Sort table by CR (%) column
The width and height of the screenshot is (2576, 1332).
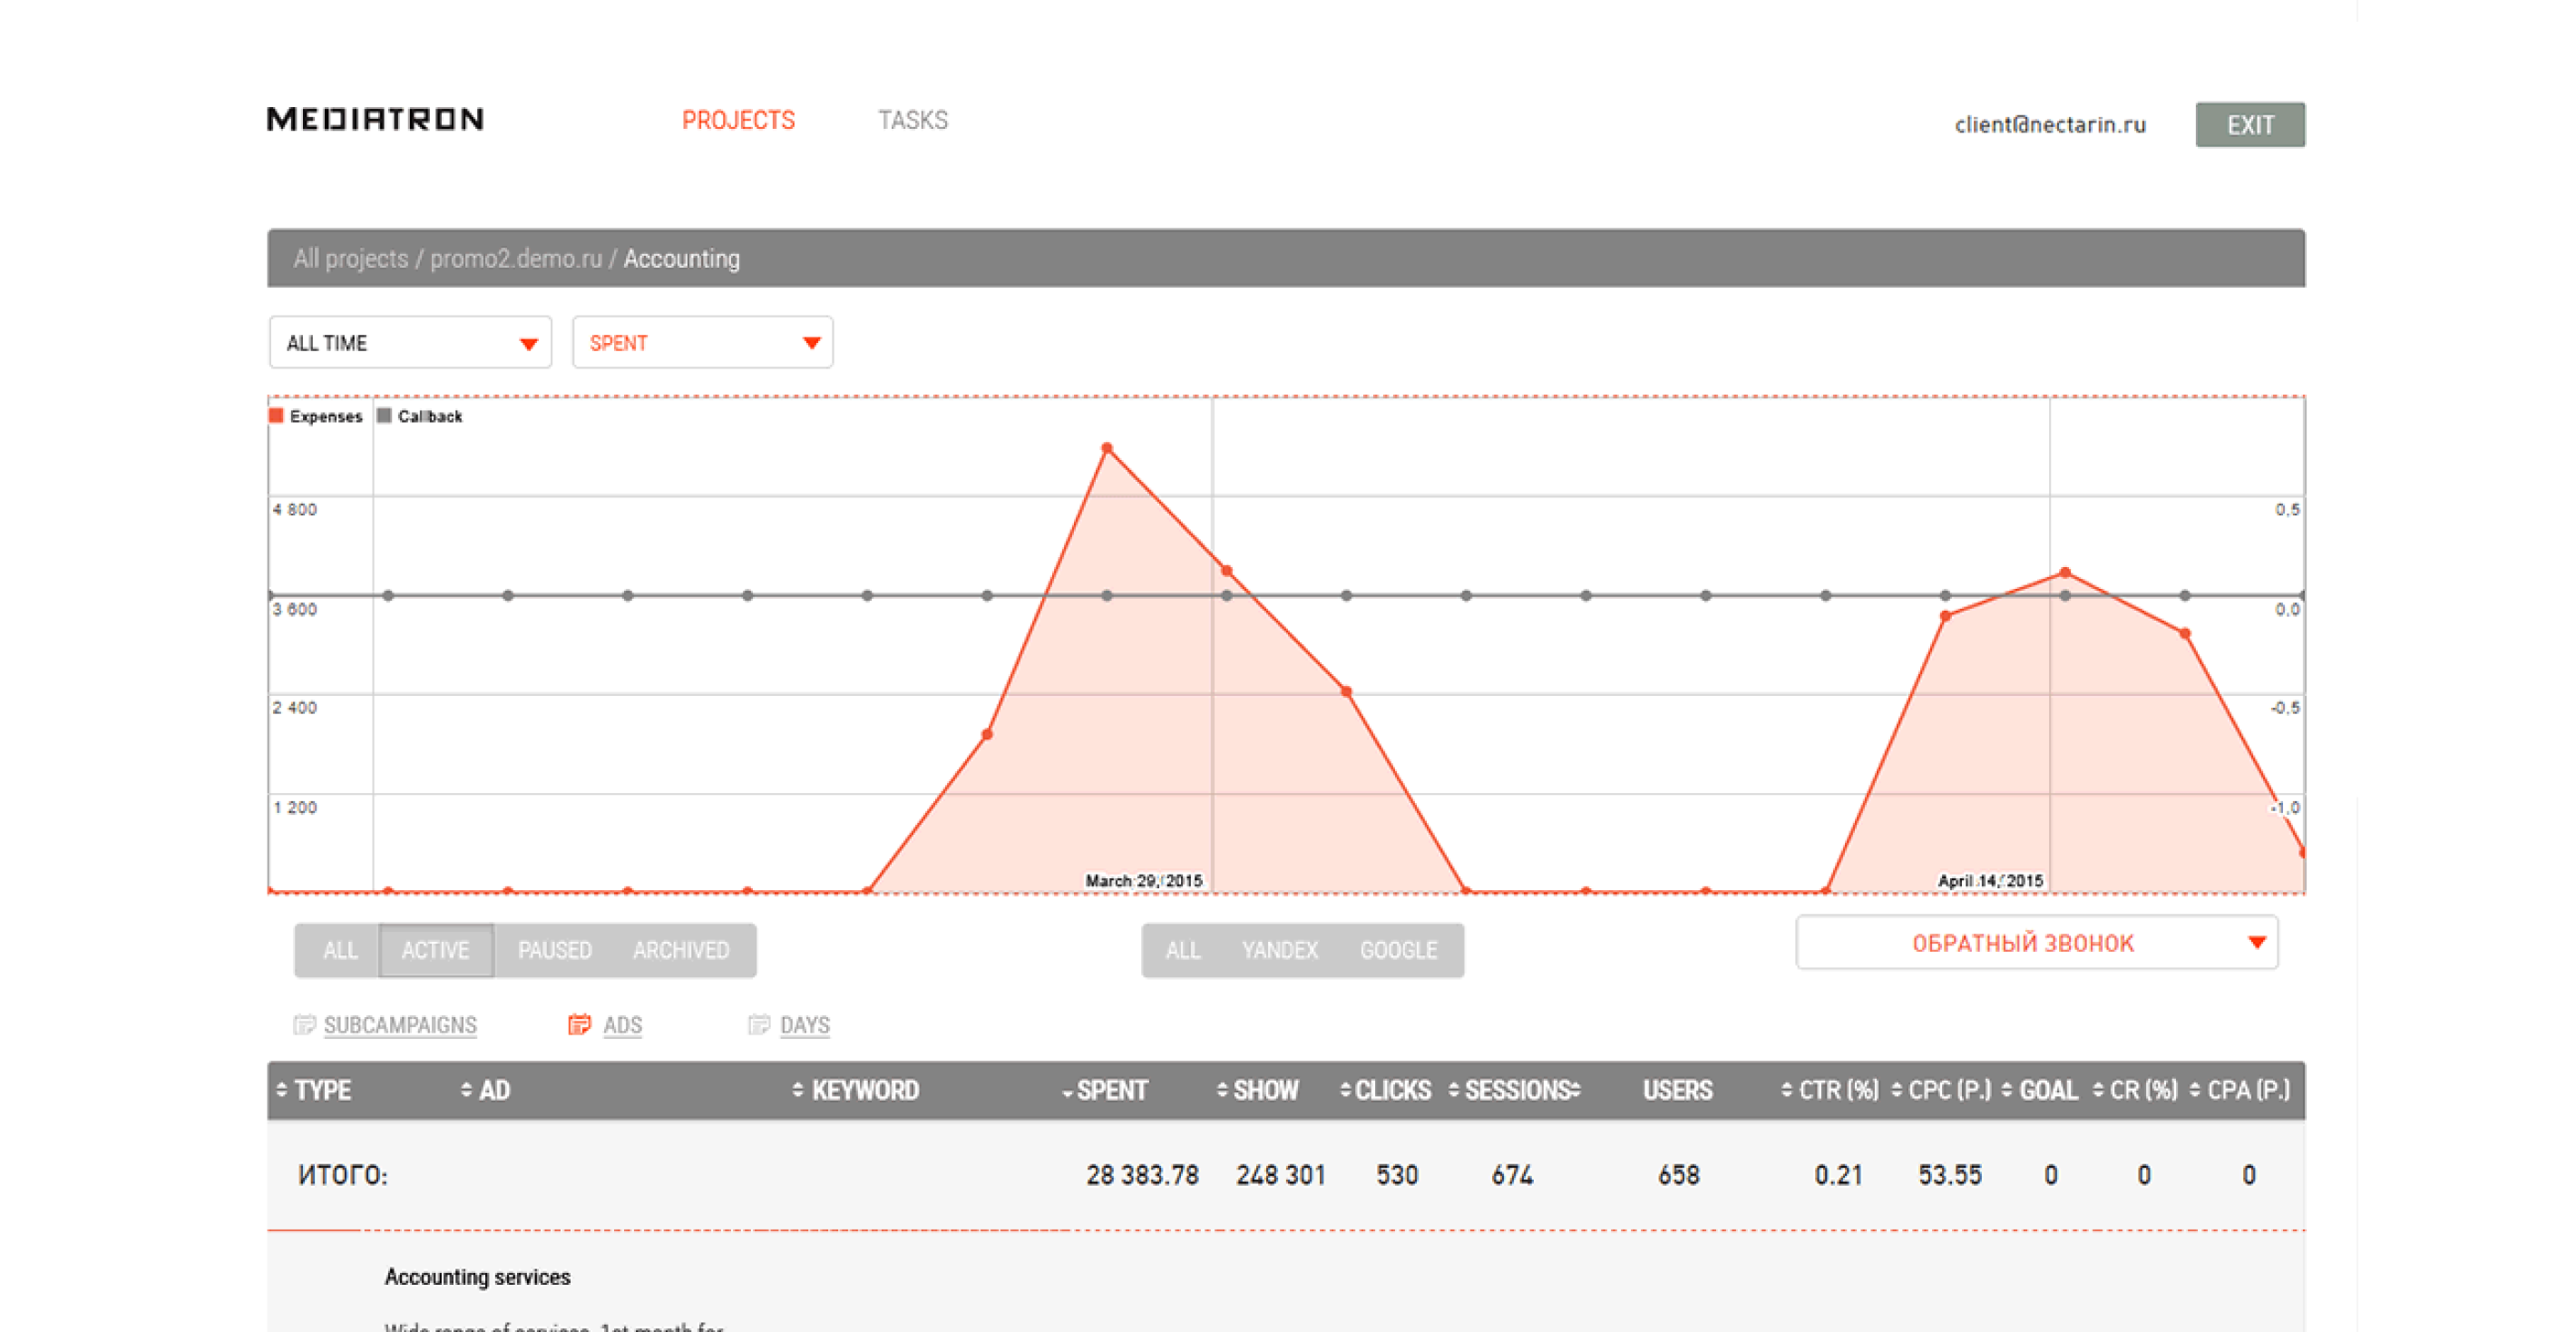tap(2134, 1091)
